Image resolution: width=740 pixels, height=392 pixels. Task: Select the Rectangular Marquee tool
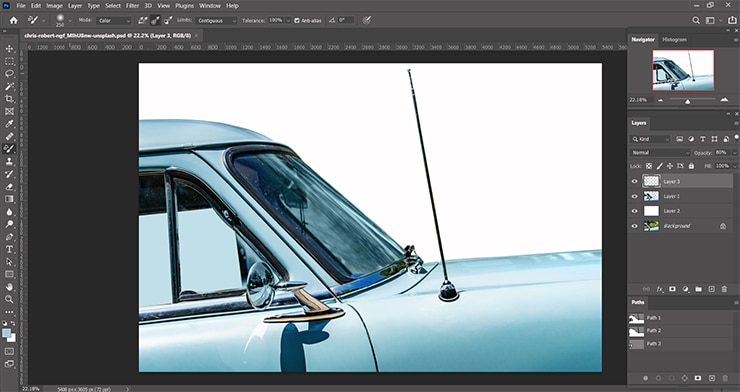(x=9, y=61)
